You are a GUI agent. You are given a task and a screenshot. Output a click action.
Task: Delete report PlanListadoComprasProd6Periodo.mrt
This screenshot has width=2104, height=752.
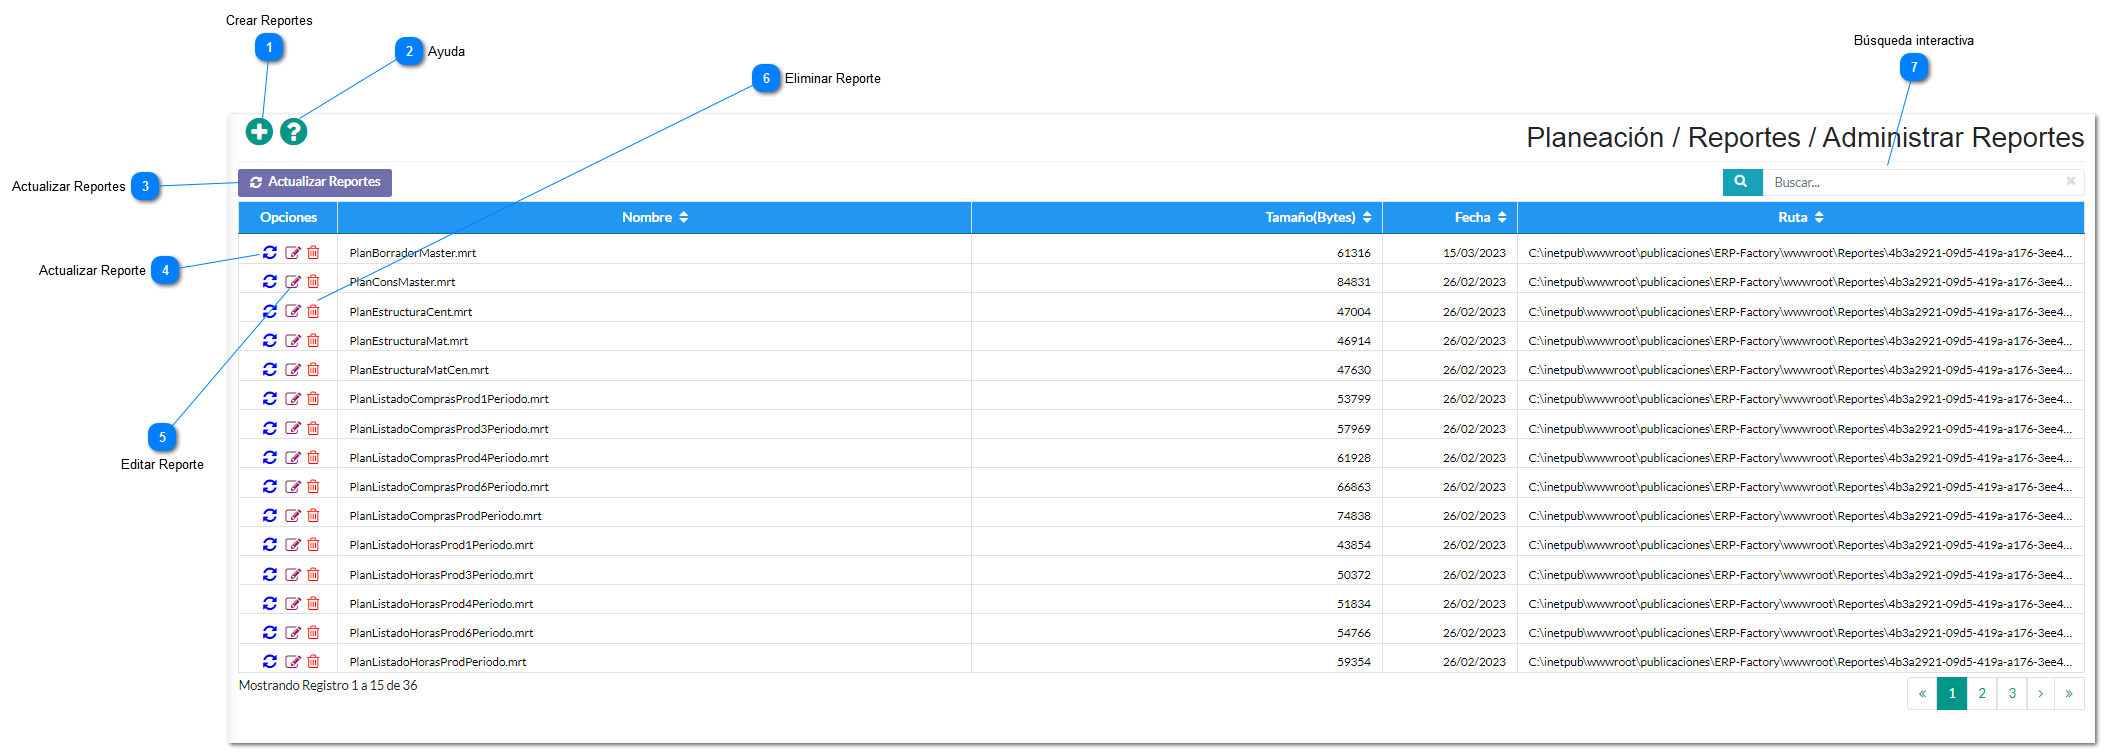coord(313,486)
